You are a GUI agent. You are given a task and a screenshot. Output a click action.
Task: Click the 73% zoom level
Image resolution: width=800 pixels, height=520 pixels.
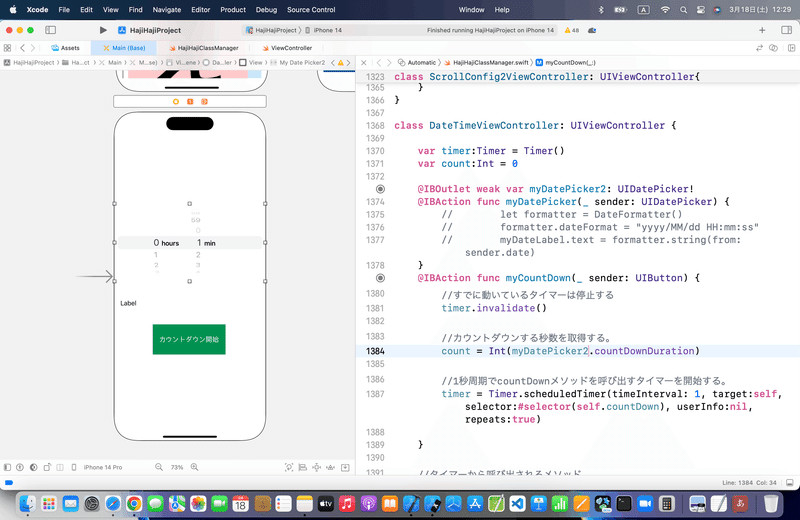click(177, 467)
